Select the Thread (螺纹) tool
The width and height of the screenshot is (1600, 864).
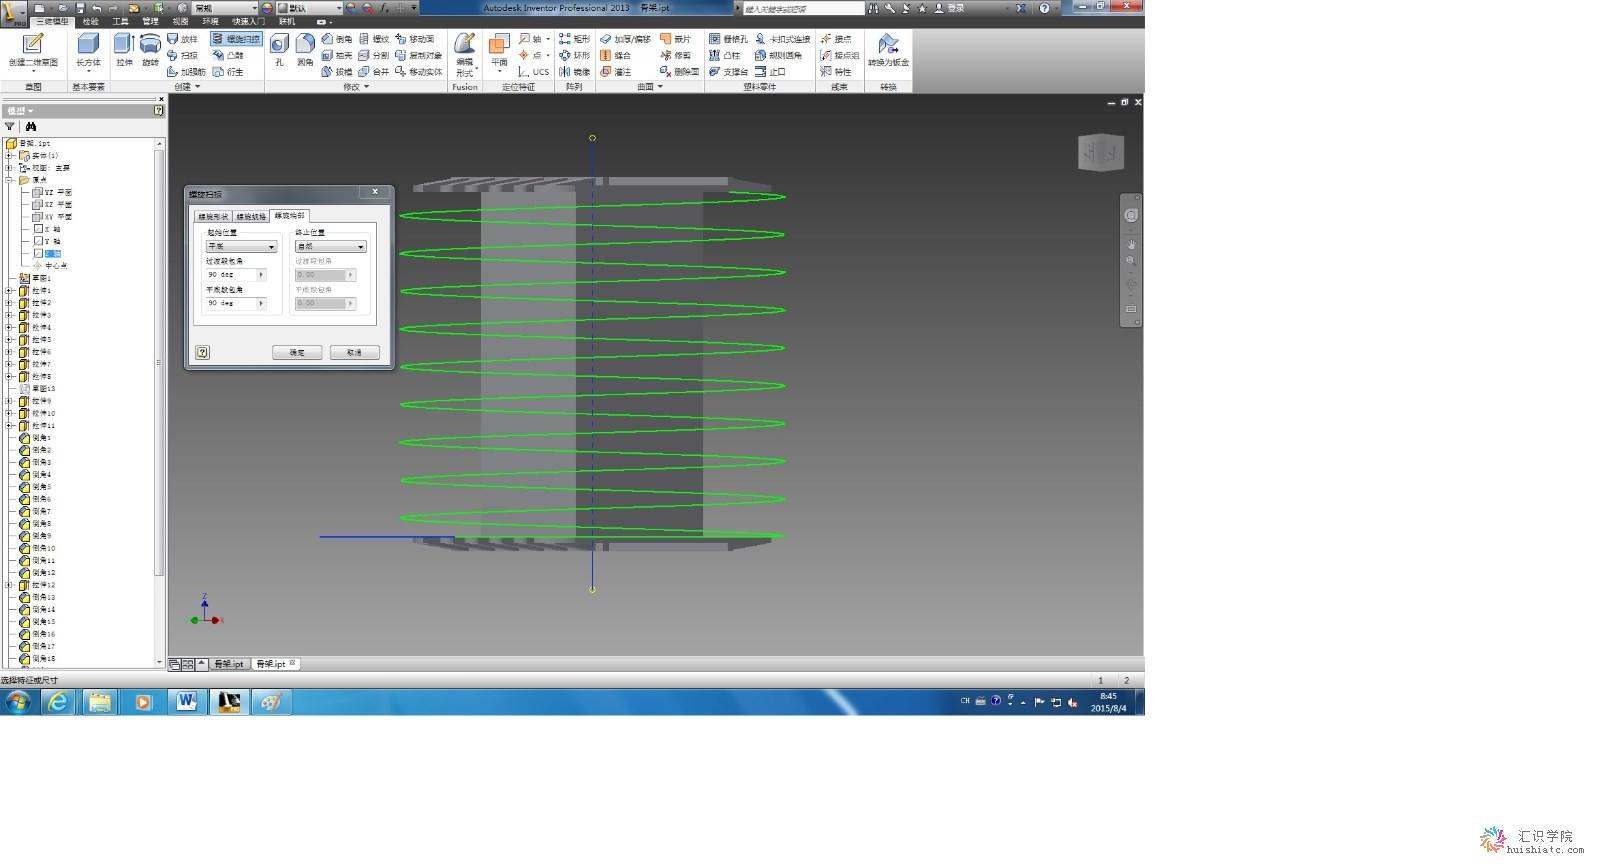point(374,39)
